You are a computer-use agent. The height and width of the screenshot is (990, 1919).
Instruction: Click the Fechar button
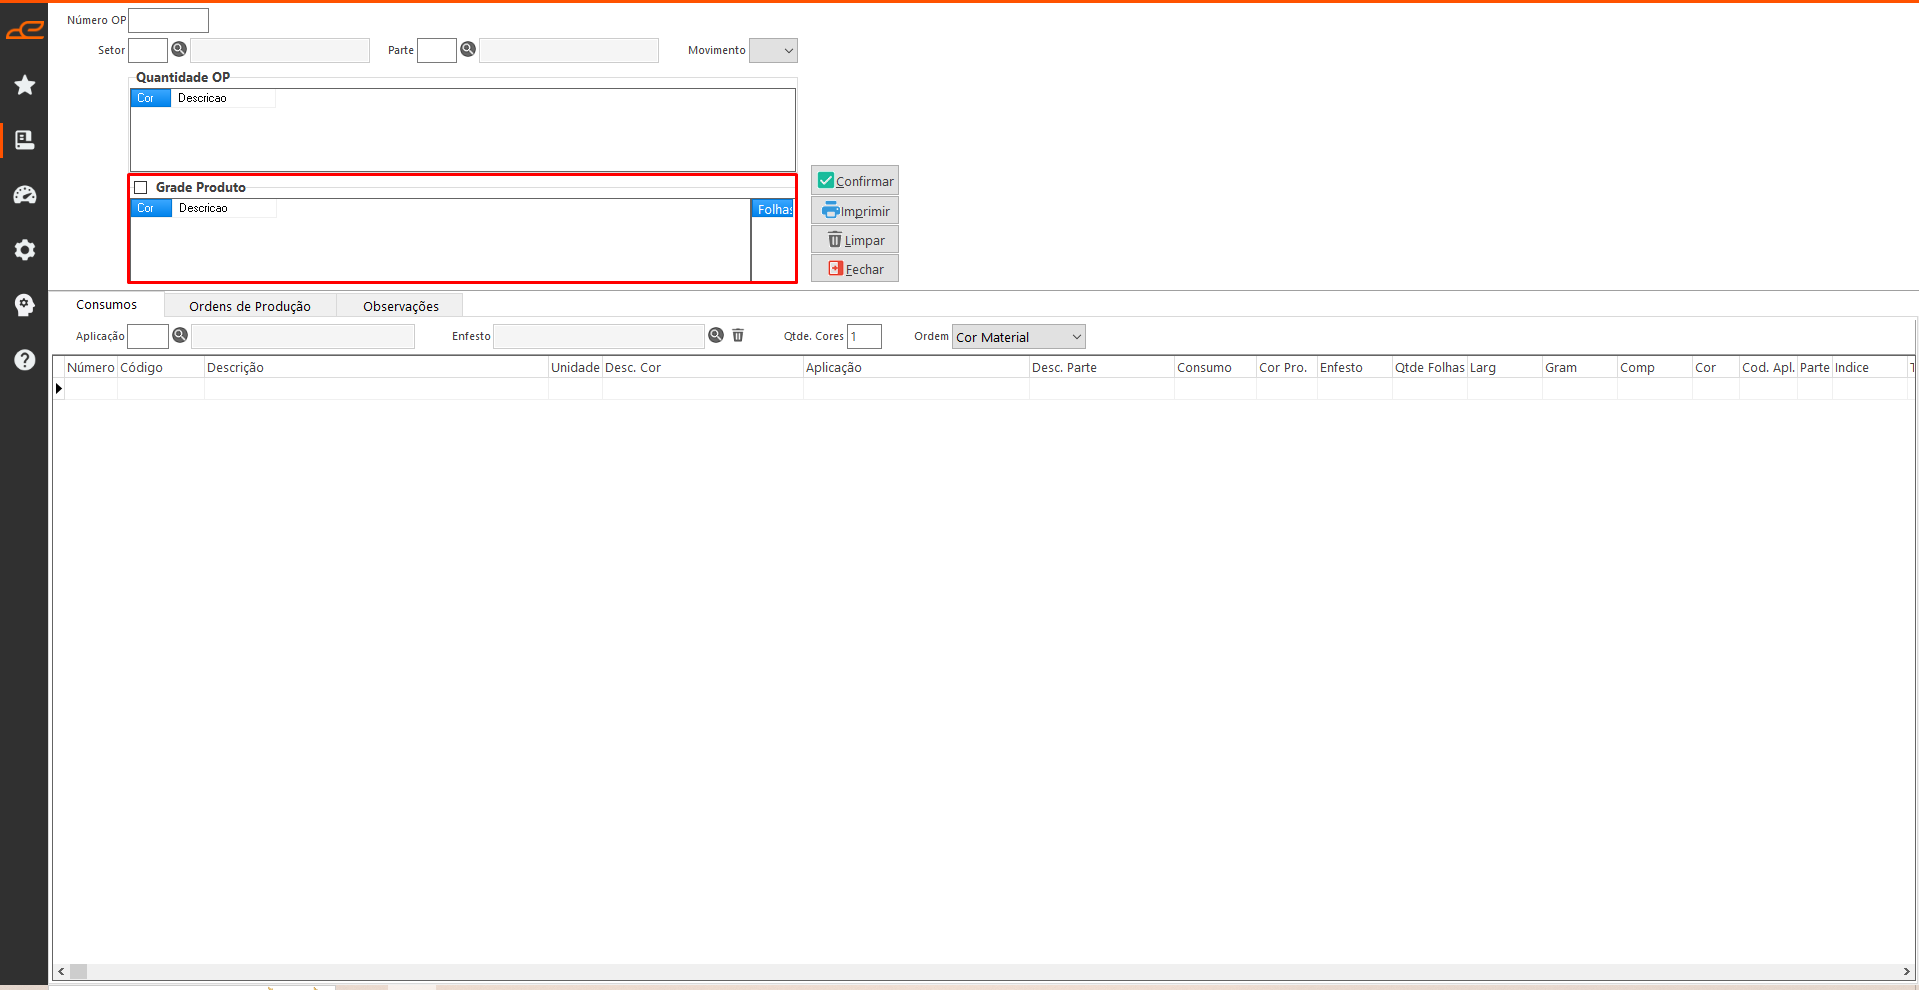click(855, 269)
